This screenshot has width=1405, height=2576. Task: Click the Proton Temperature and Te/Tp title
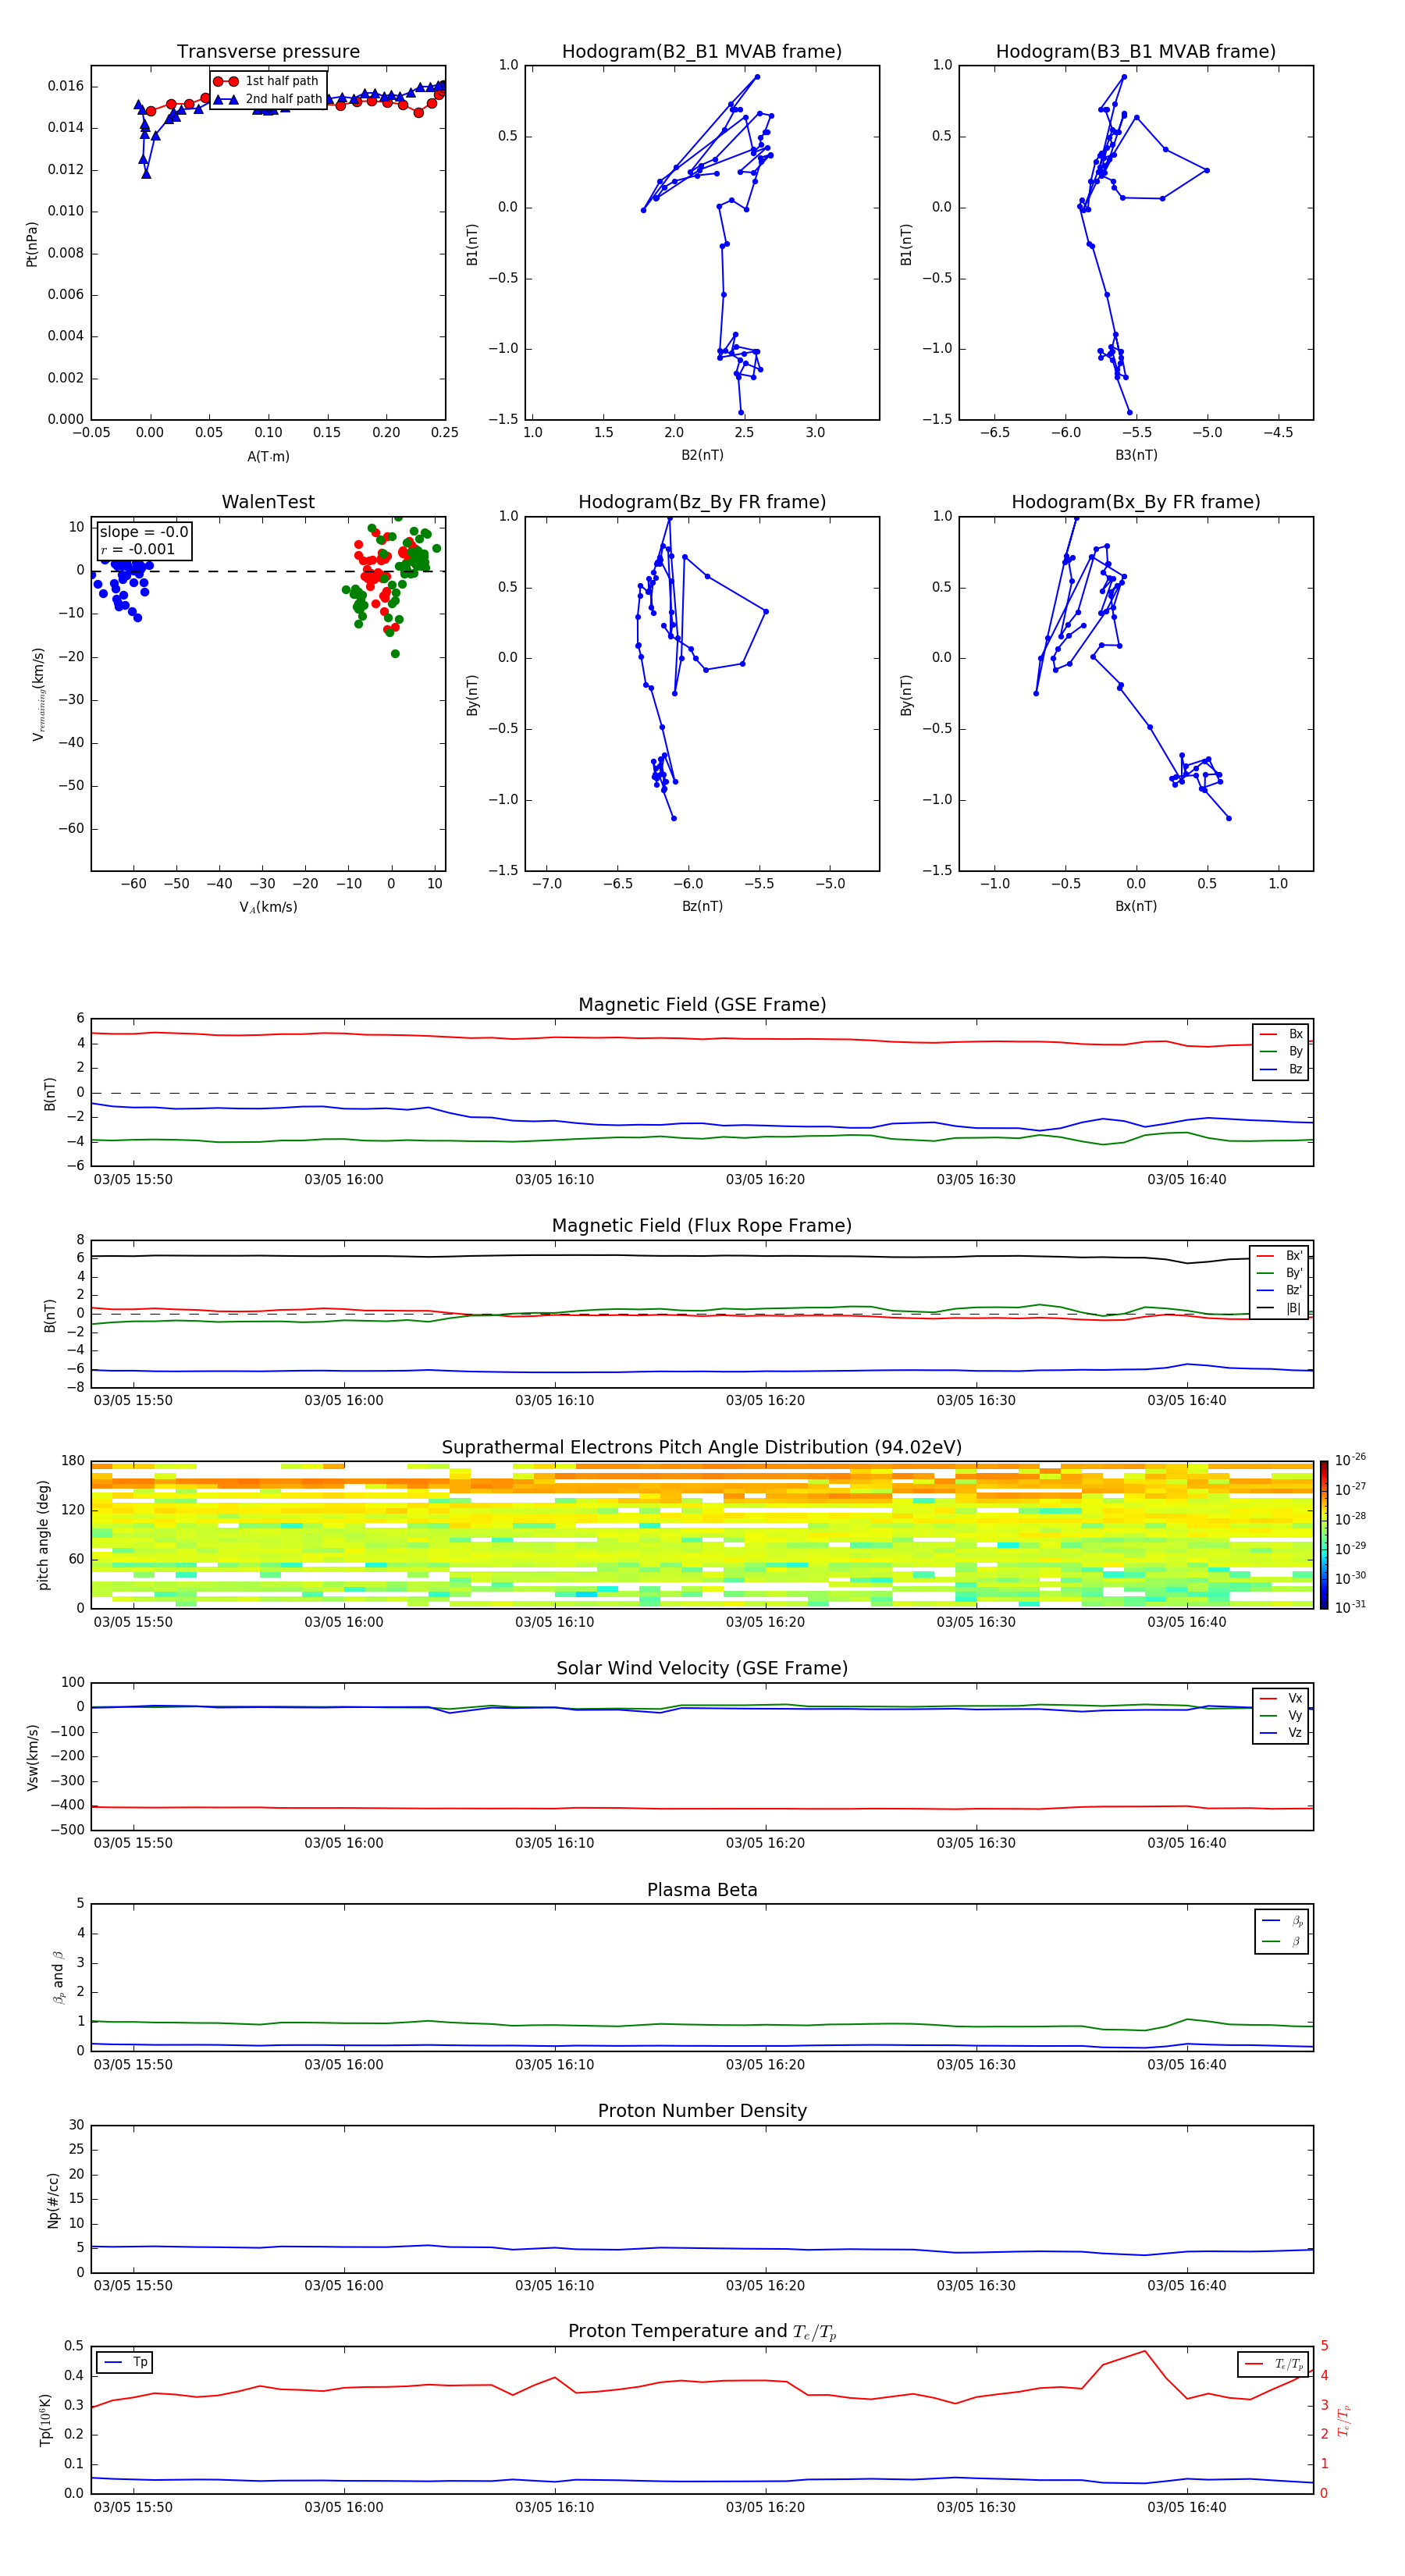702,2332
